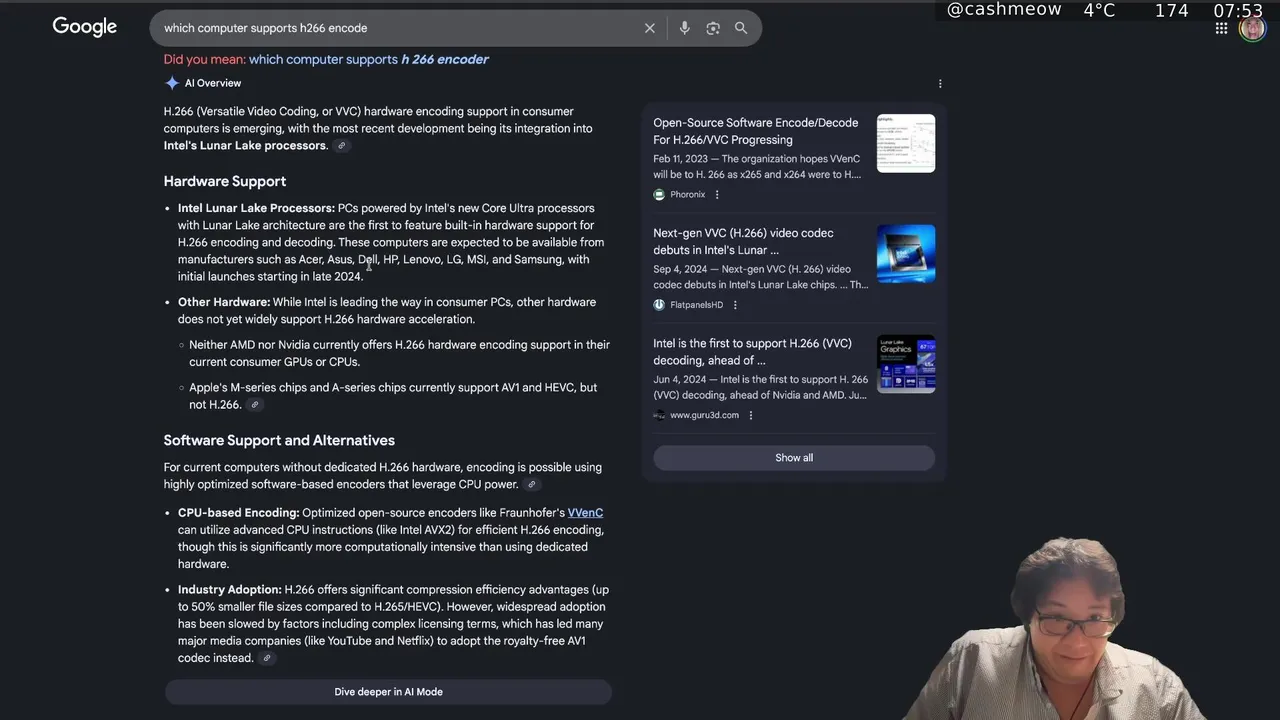Open AI Overview three-dot options menu
Screen dimensions: 1280x720
(940, 84)
